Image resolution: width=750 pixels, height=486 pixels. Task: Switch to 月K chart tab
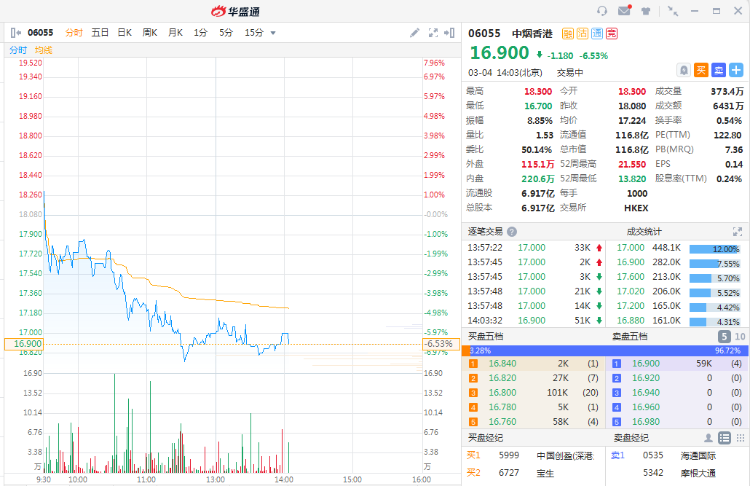pyautogui.click(x=176, y=33)
